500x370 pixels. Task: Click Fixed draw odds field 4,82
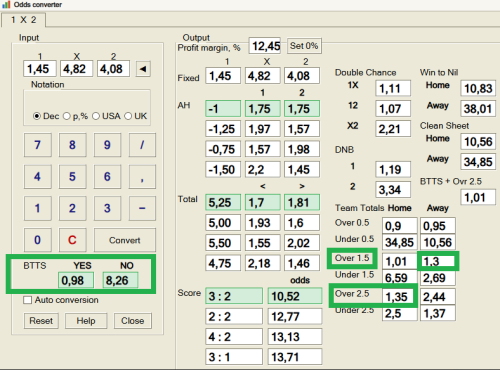263,76
